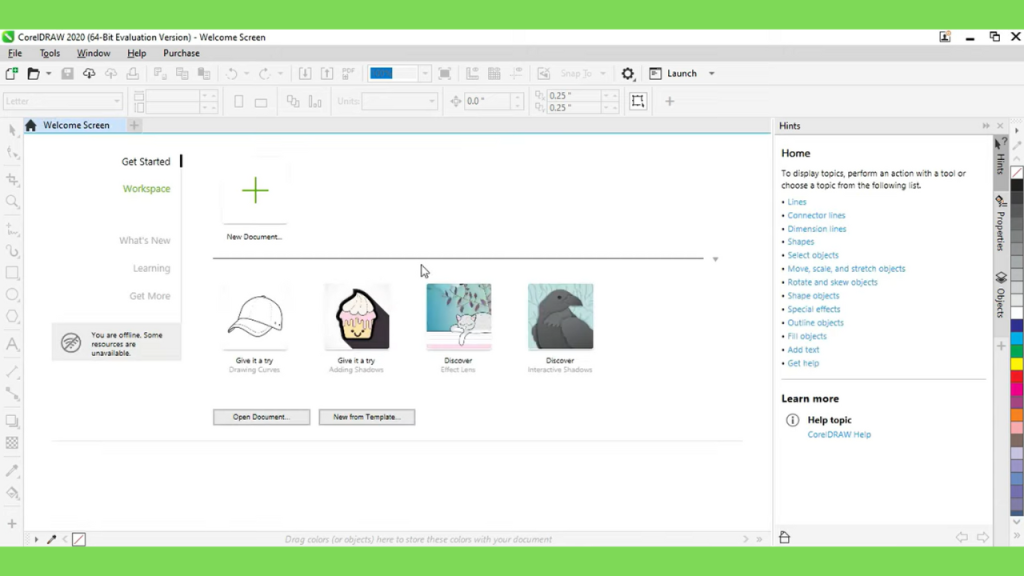
Task: Select the Freehand curve tool
Action: coord(12,229)
